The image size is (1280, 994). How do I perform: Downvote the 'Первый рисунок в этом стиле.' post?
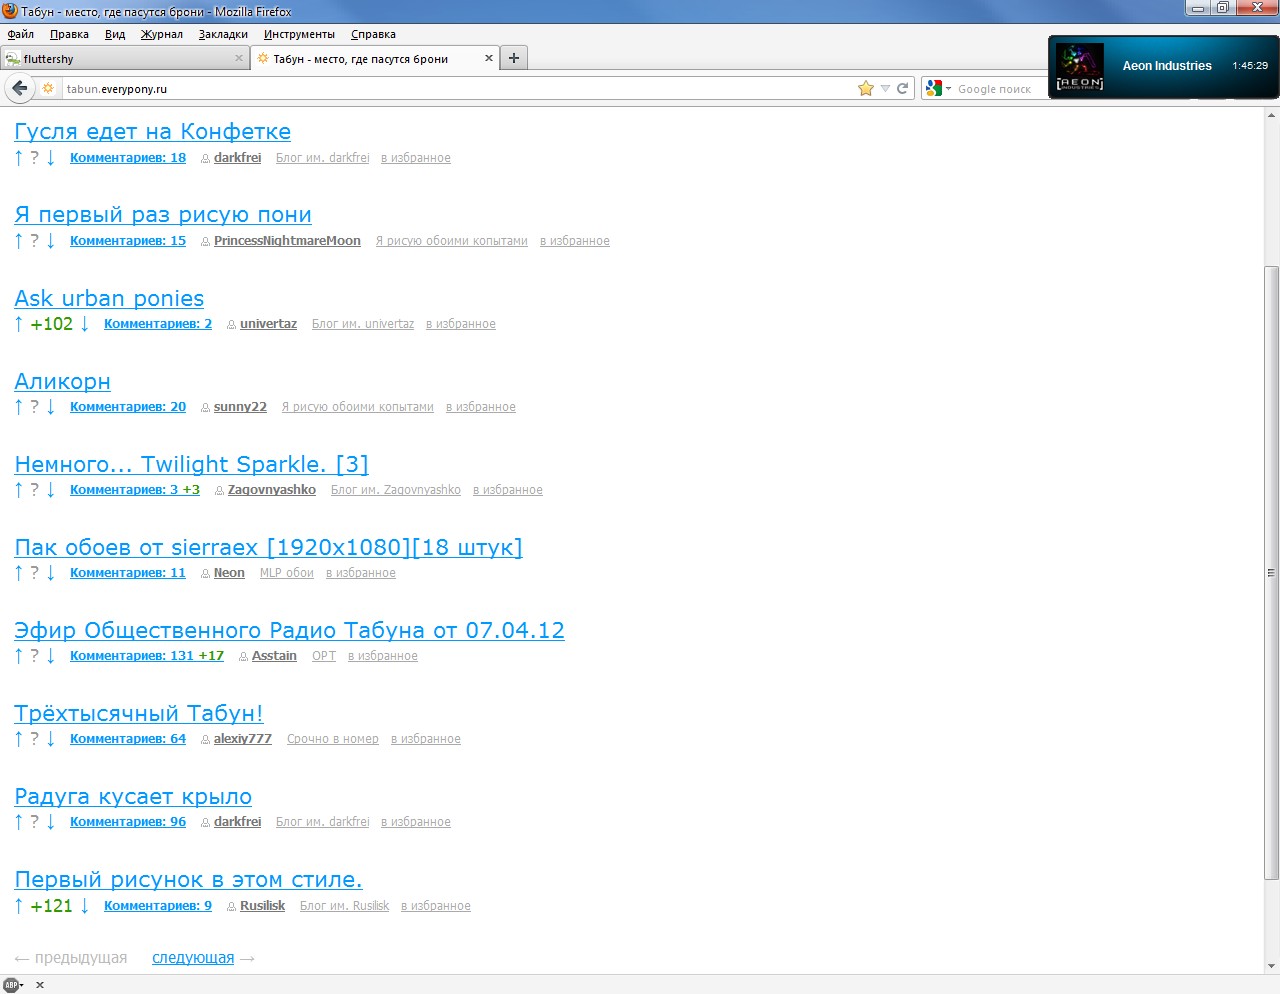click(x=85, y=906)
